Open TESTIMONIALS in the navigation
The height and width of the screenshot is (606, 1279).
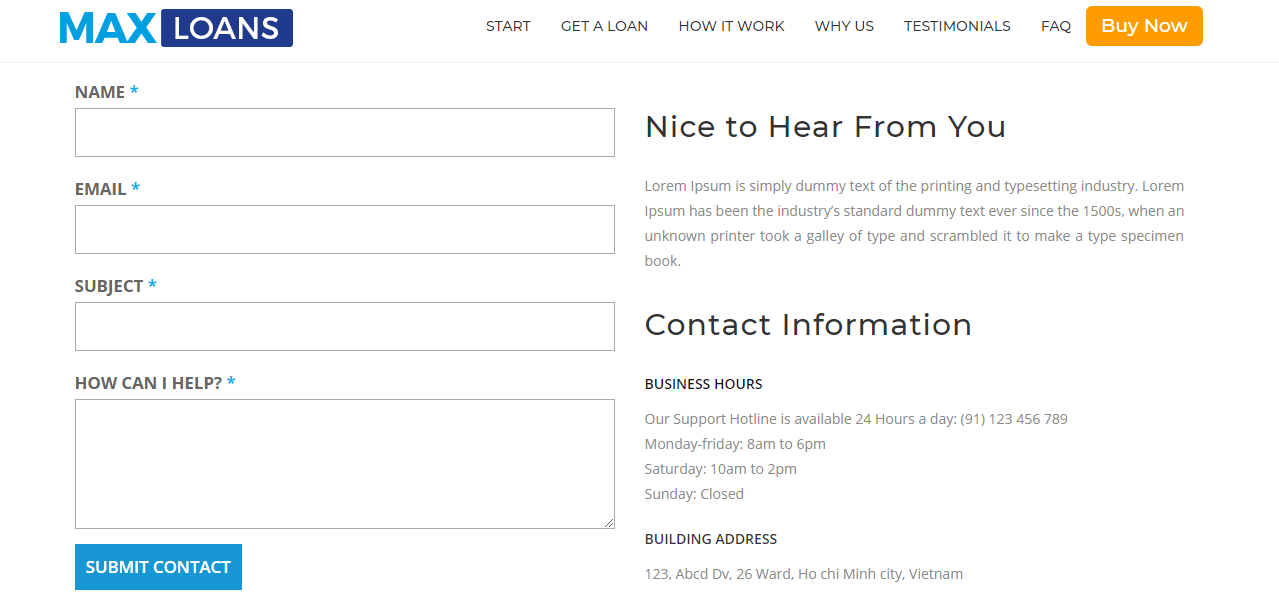click(957, 26)
